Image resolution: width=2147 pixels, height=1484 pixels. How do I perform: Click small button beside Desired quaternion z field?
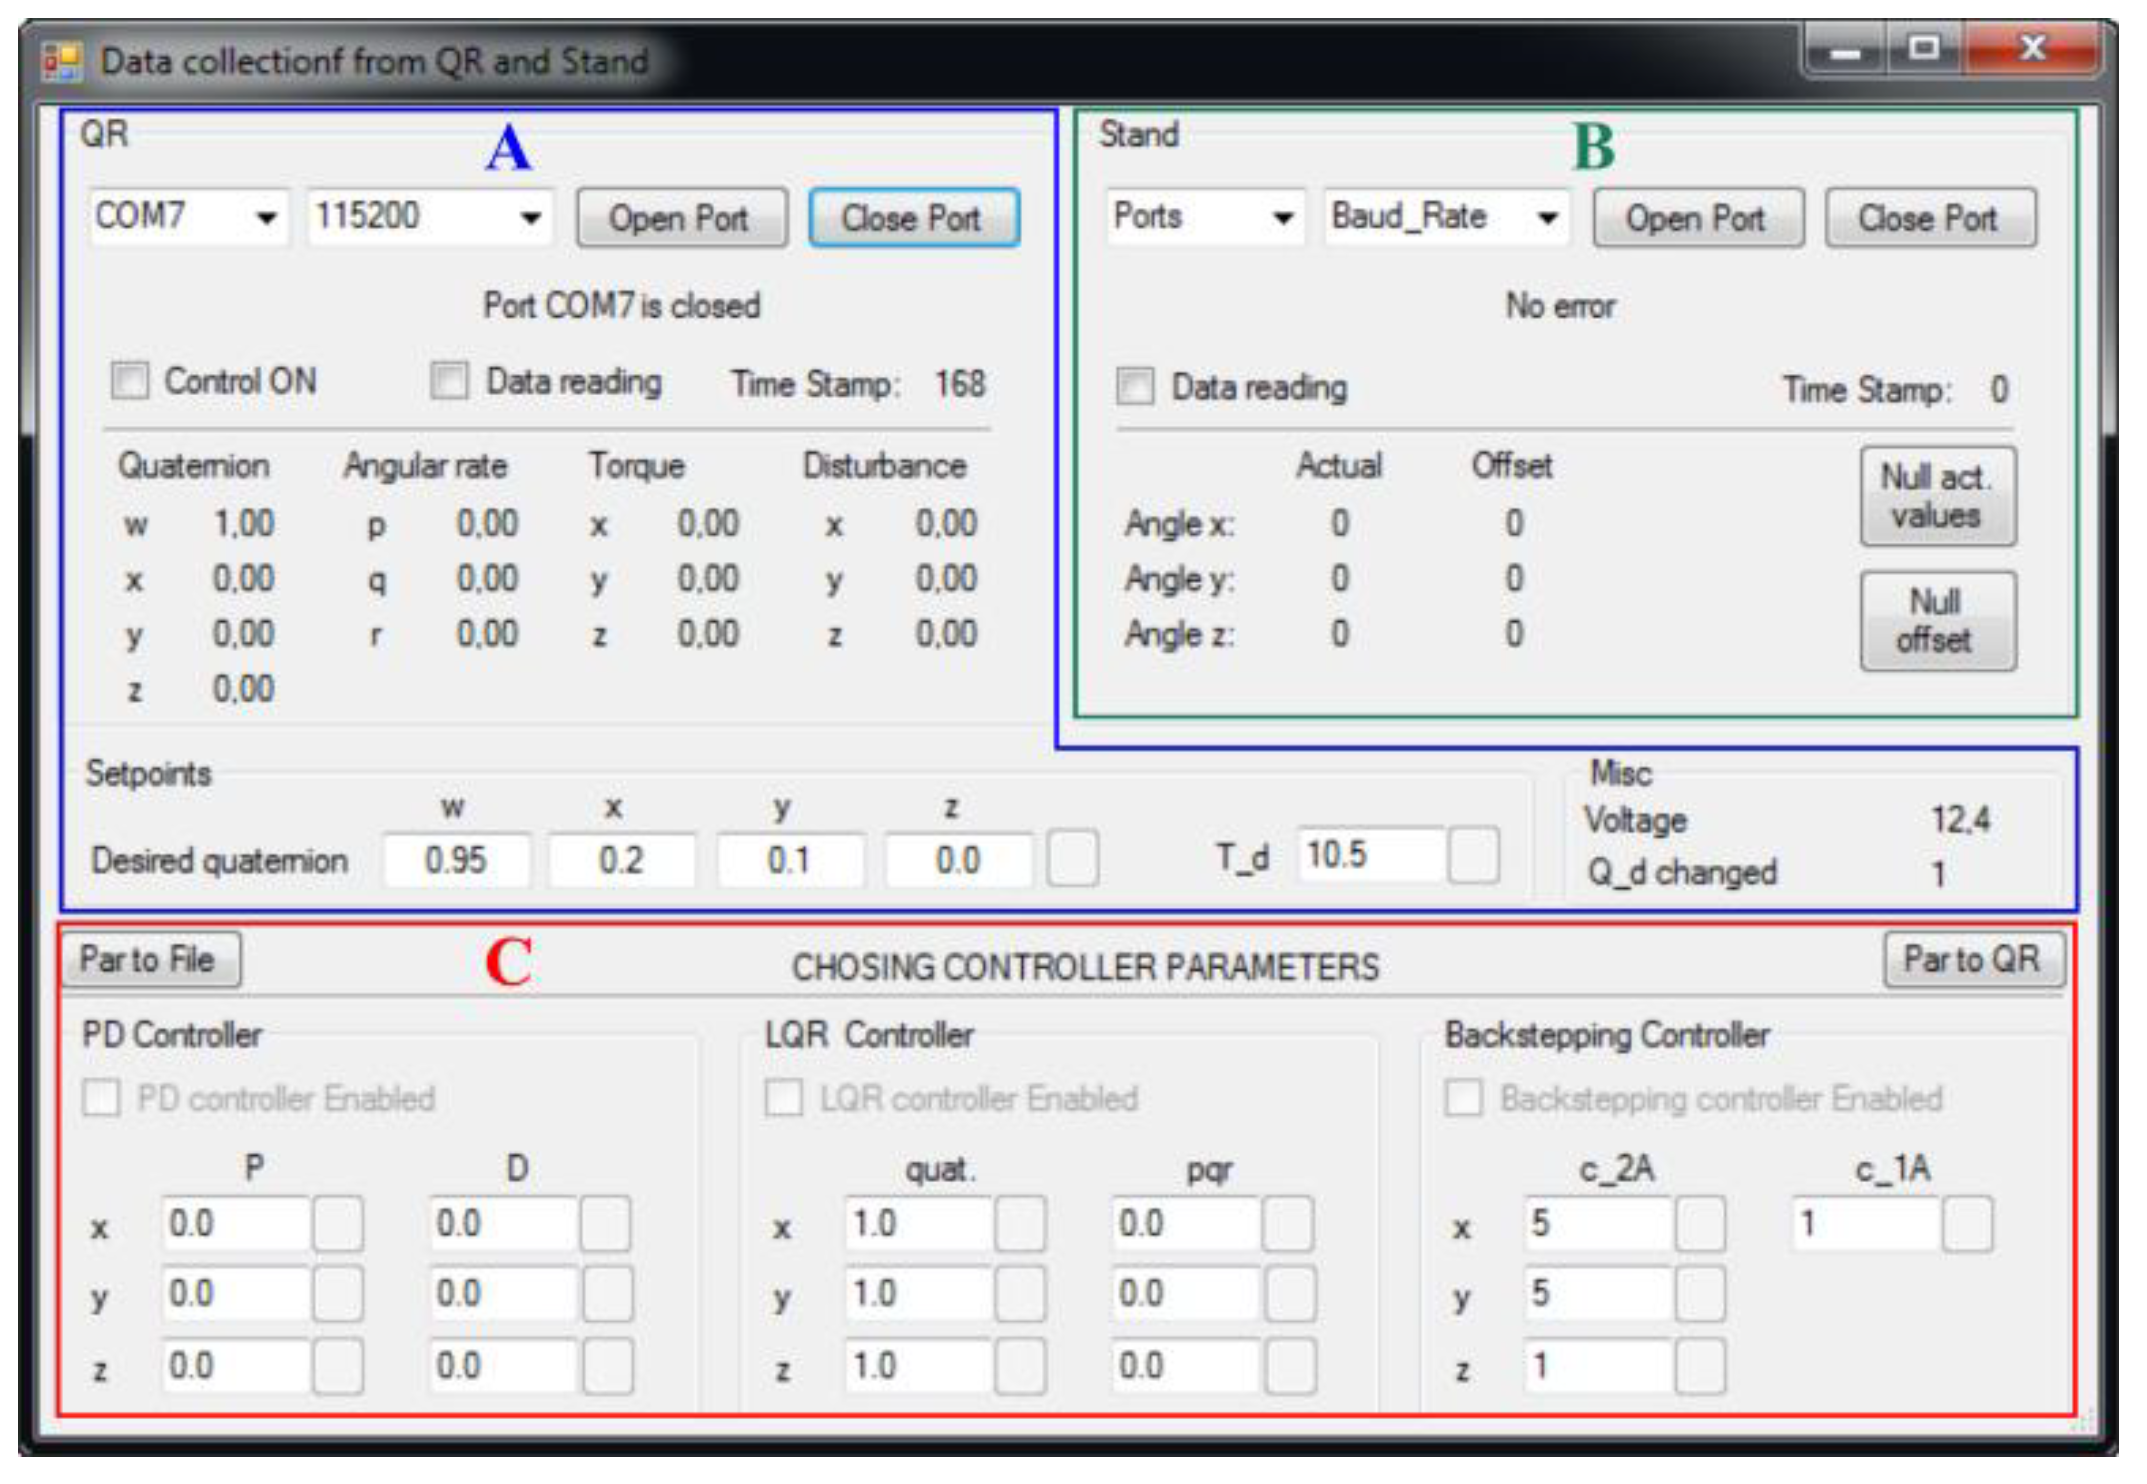click(x=1072, y=859)
